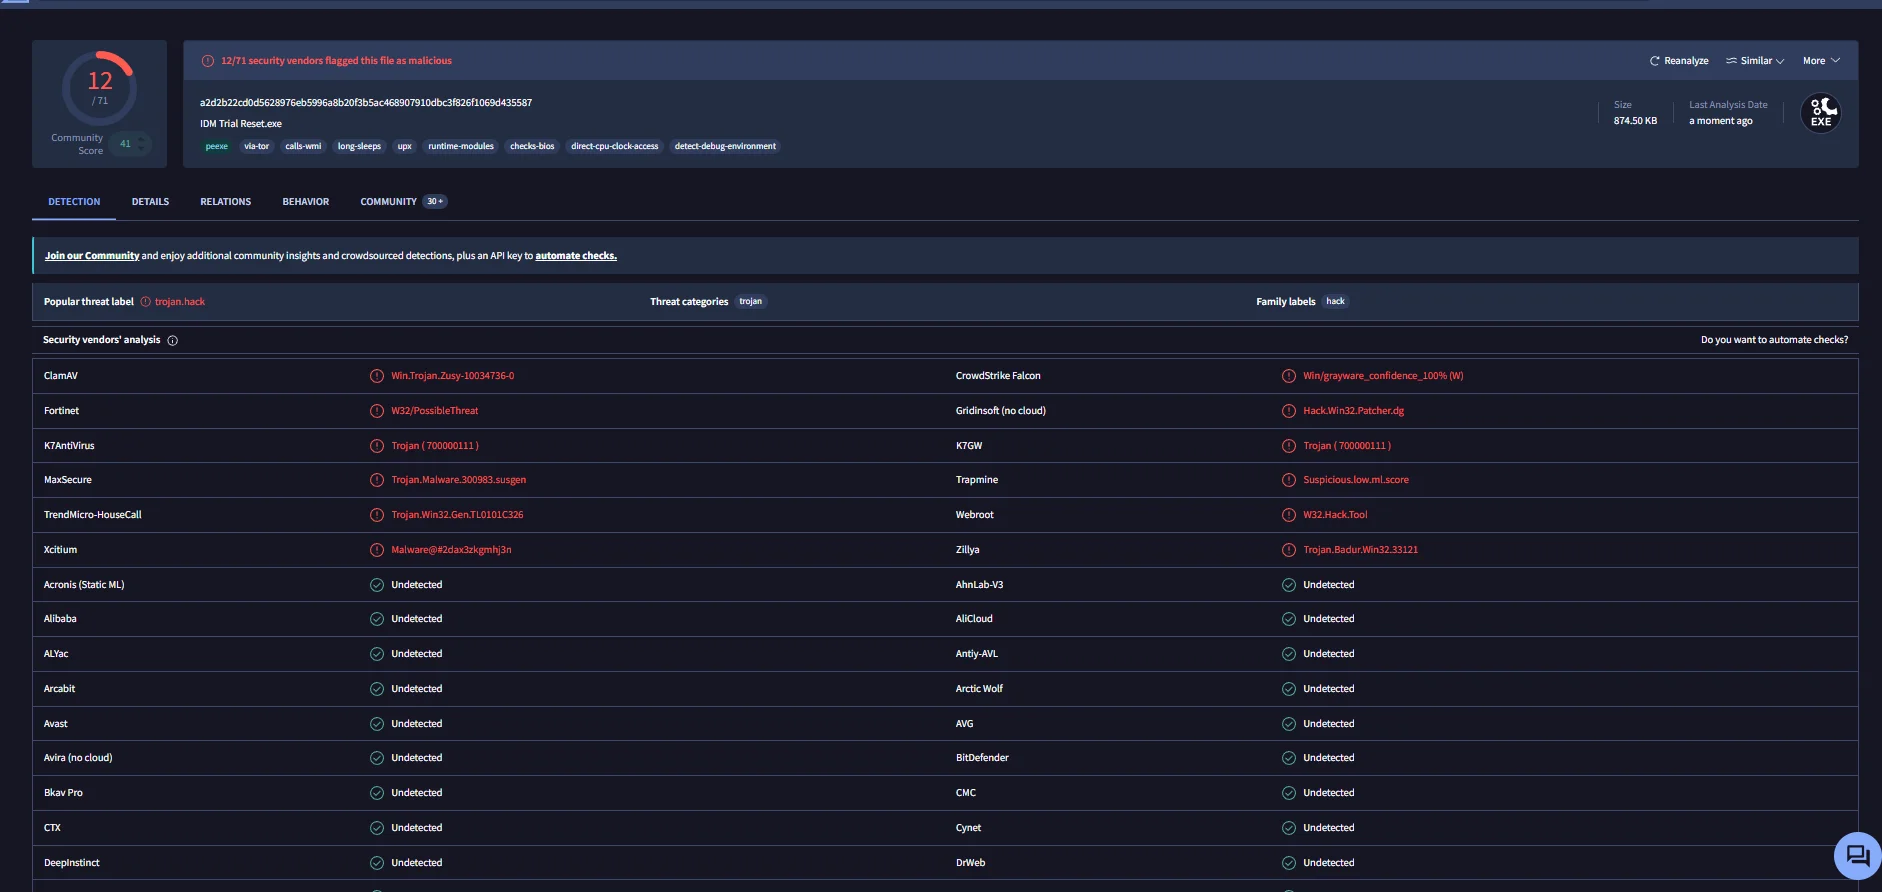The height and width of the screenshot is (892, 1882).
Task: Click the alert icon in Webroot row
Action: pos(1289,515)
